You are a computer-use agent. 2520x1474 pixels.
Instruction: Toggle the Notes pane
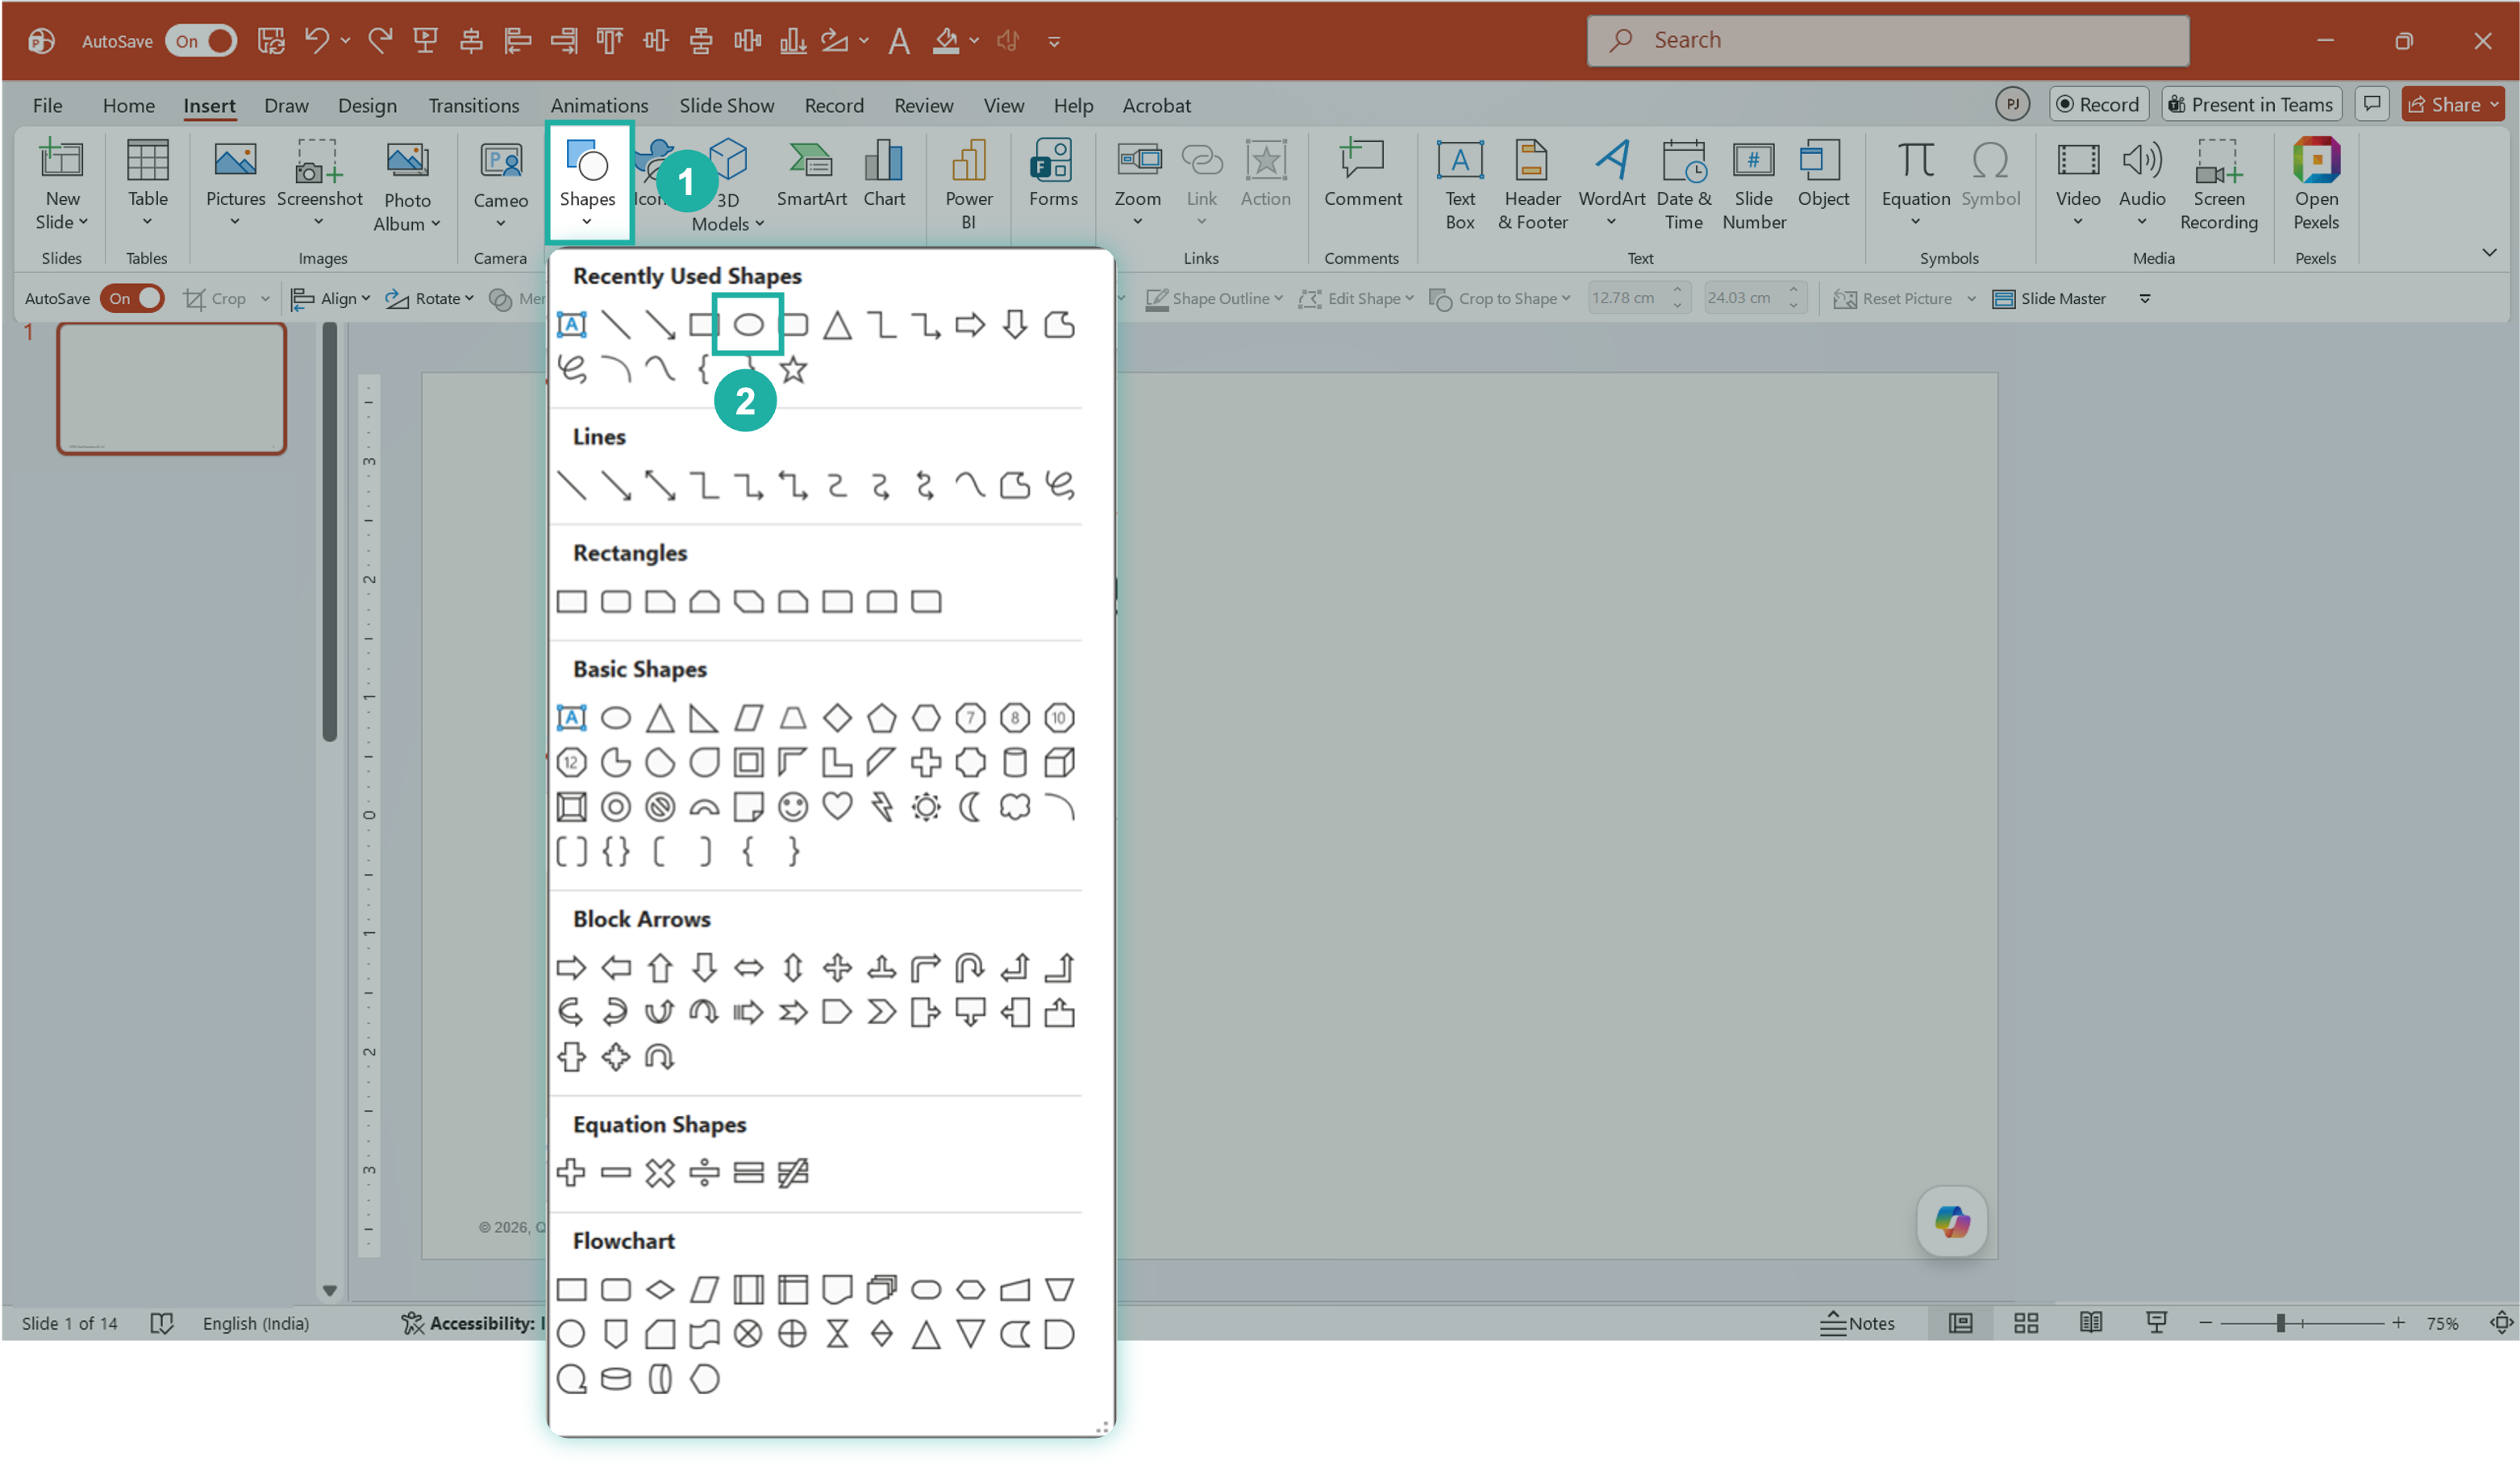(1857, 1323)
